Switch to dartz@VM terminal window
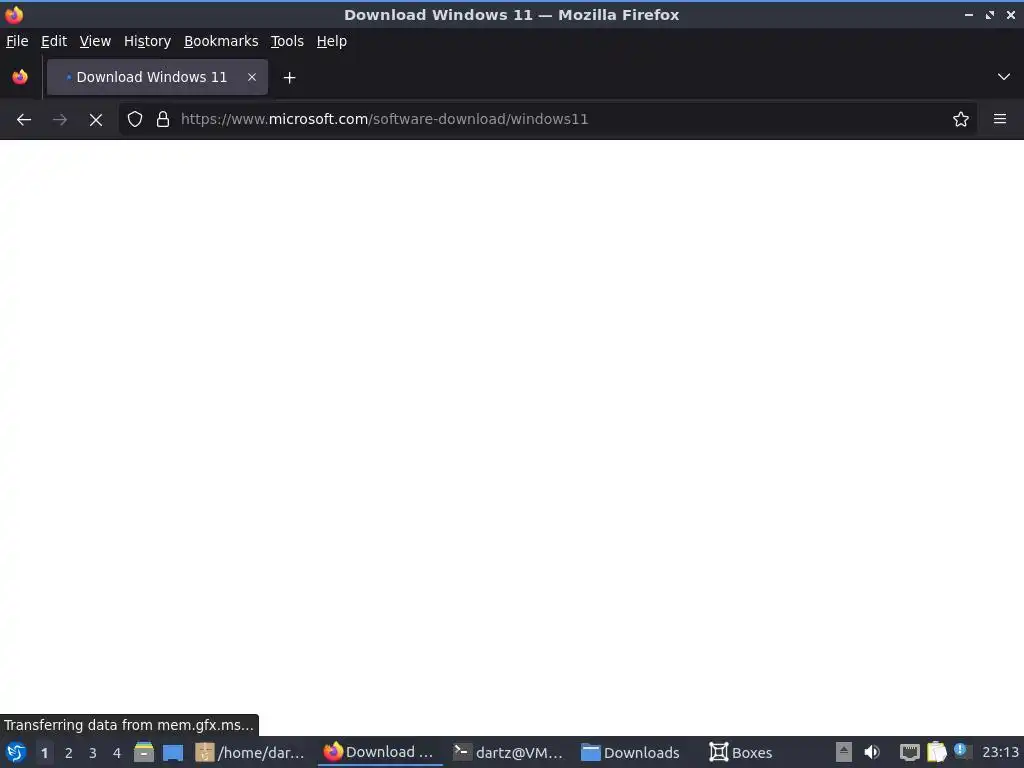This screenshot has height=768, width=1024. (509, 752)
